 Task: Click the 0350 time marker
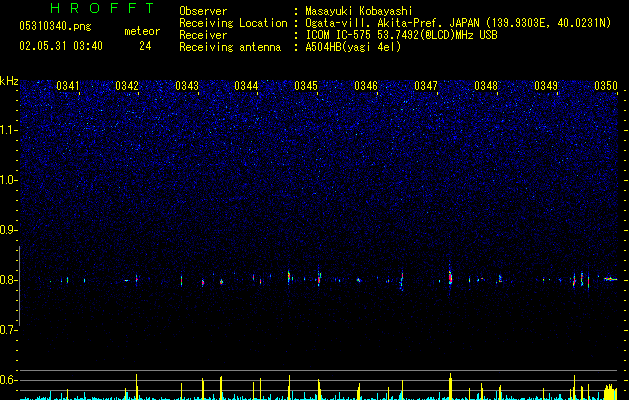(x=606, y=86)
